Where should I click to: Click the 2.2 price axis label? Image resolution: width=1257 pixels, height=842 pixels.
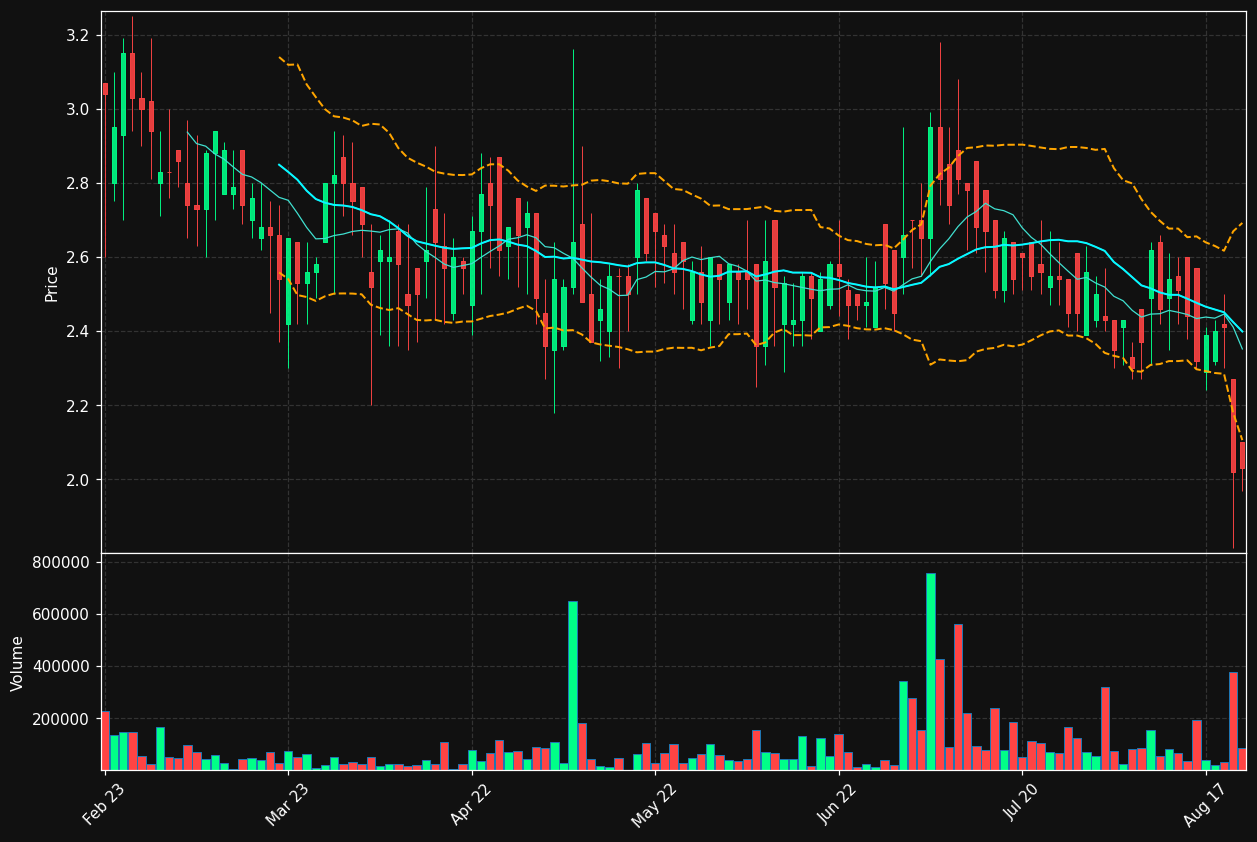tap(77, 406)
